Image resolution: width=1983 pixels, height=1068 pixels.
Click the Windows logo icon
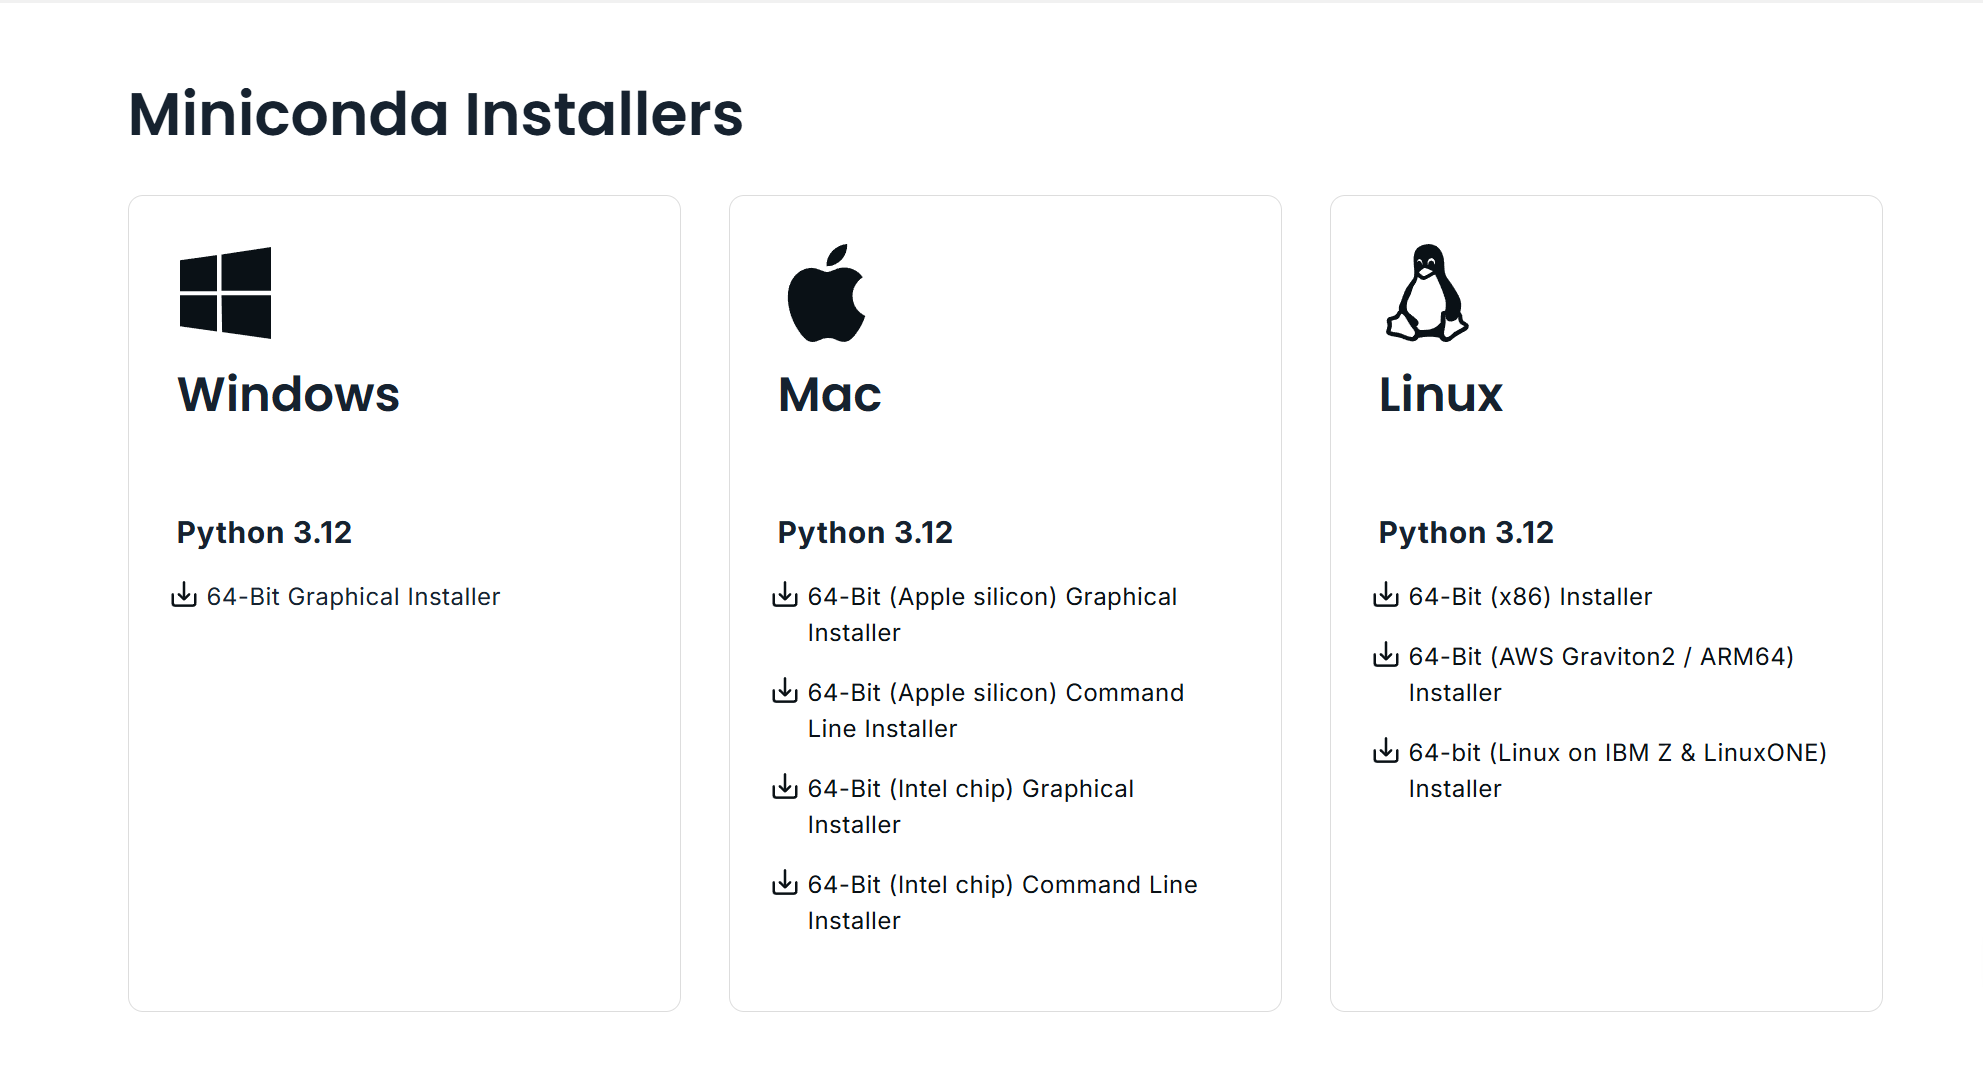click(225, 293)
